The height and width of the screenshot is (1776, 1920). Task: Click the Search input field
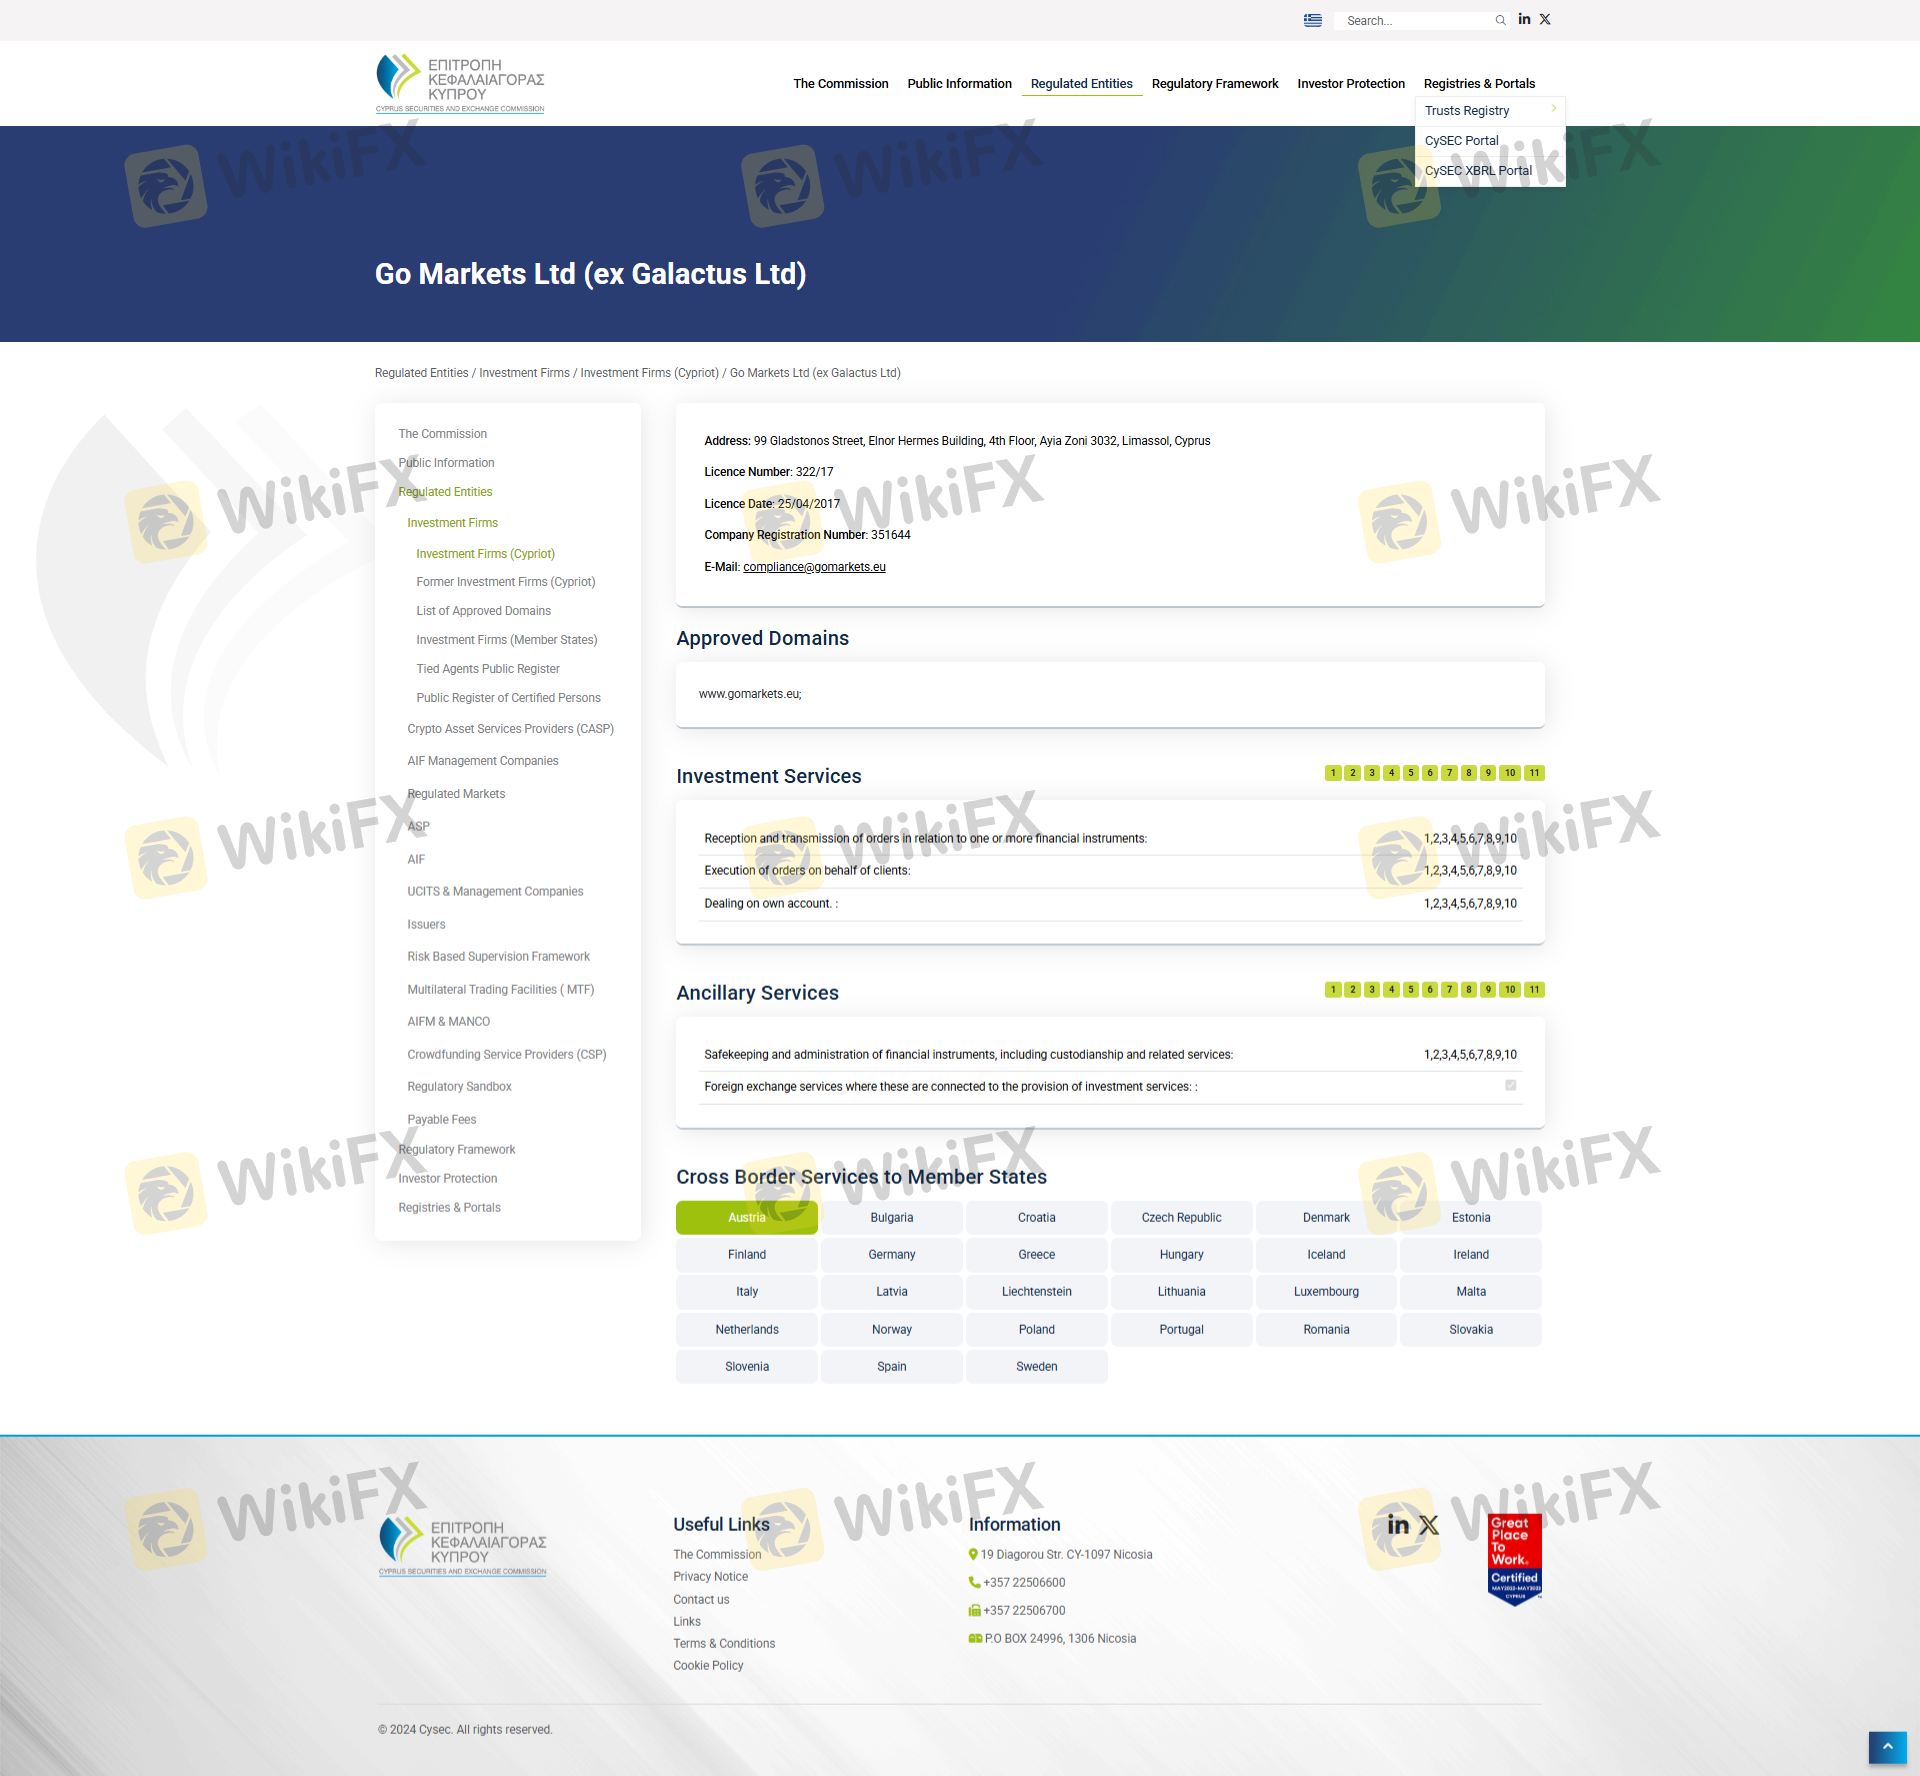1415,21
